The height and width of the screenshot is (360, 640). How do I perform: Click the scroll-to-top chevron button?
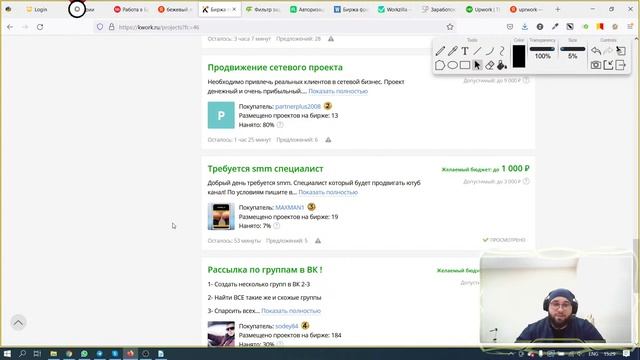(x=18, y=323)
